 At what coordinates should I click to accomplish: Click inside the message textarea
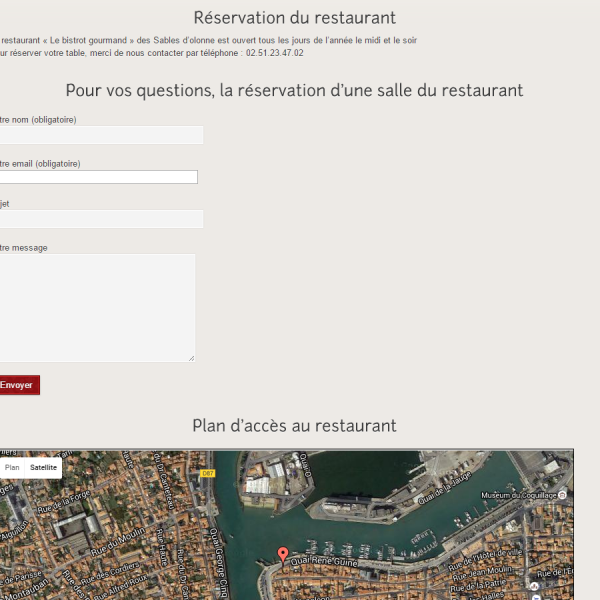[x=96, y=307]
